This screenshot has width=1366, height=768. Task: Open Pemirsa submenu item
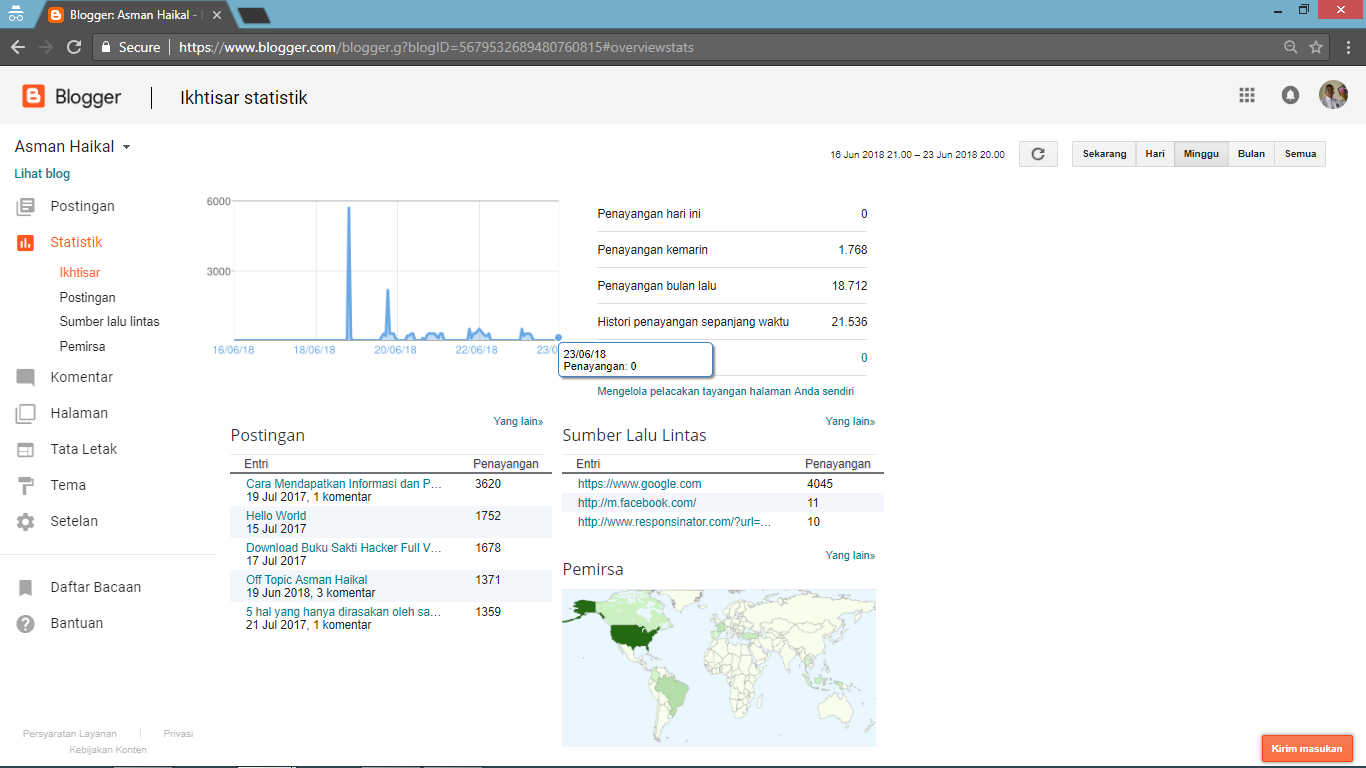point(83,346)
